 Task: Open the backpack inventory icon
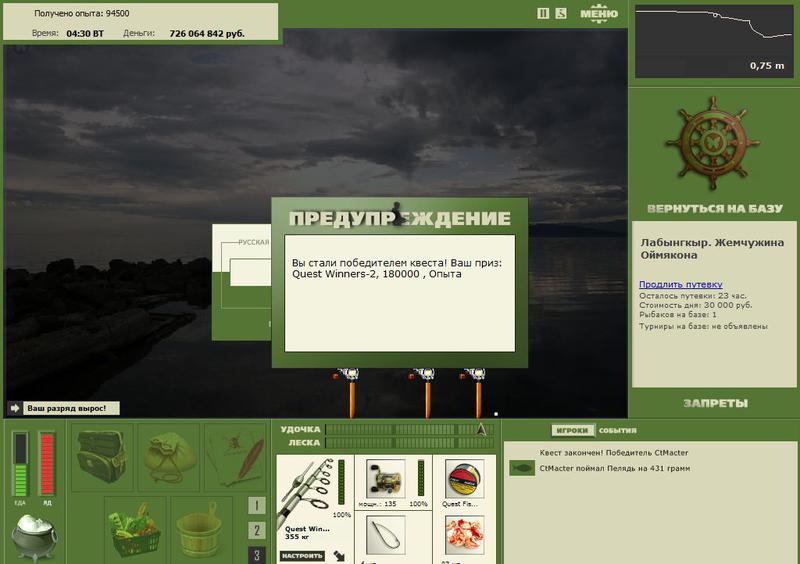click(102, 457)
